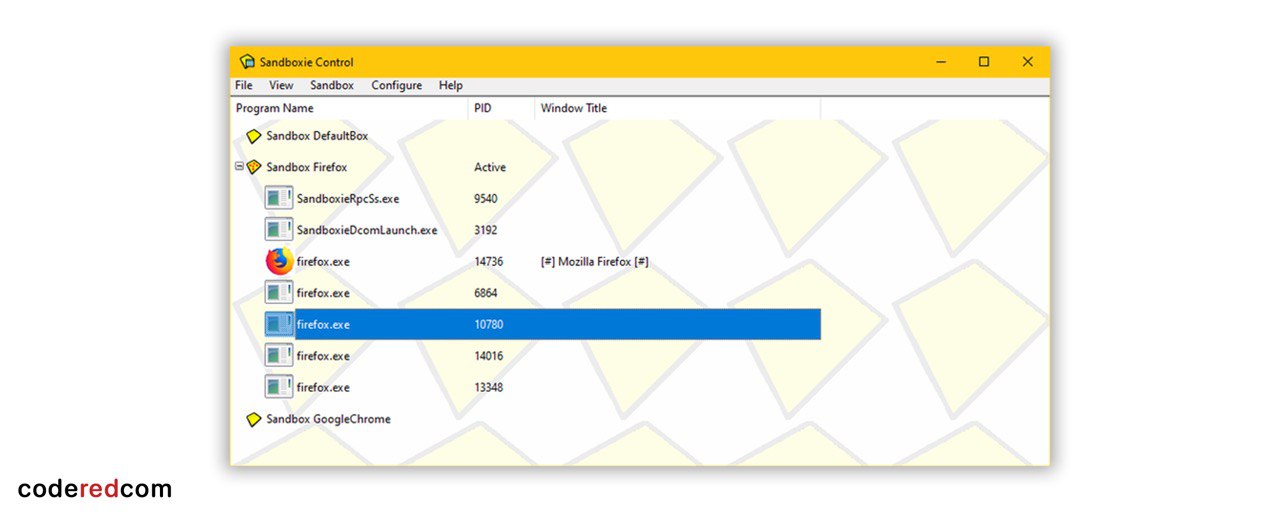This screenshot has width=1280, height=512.
Task: Sort by the Program Name column header
Action: [x=350, y=108]
